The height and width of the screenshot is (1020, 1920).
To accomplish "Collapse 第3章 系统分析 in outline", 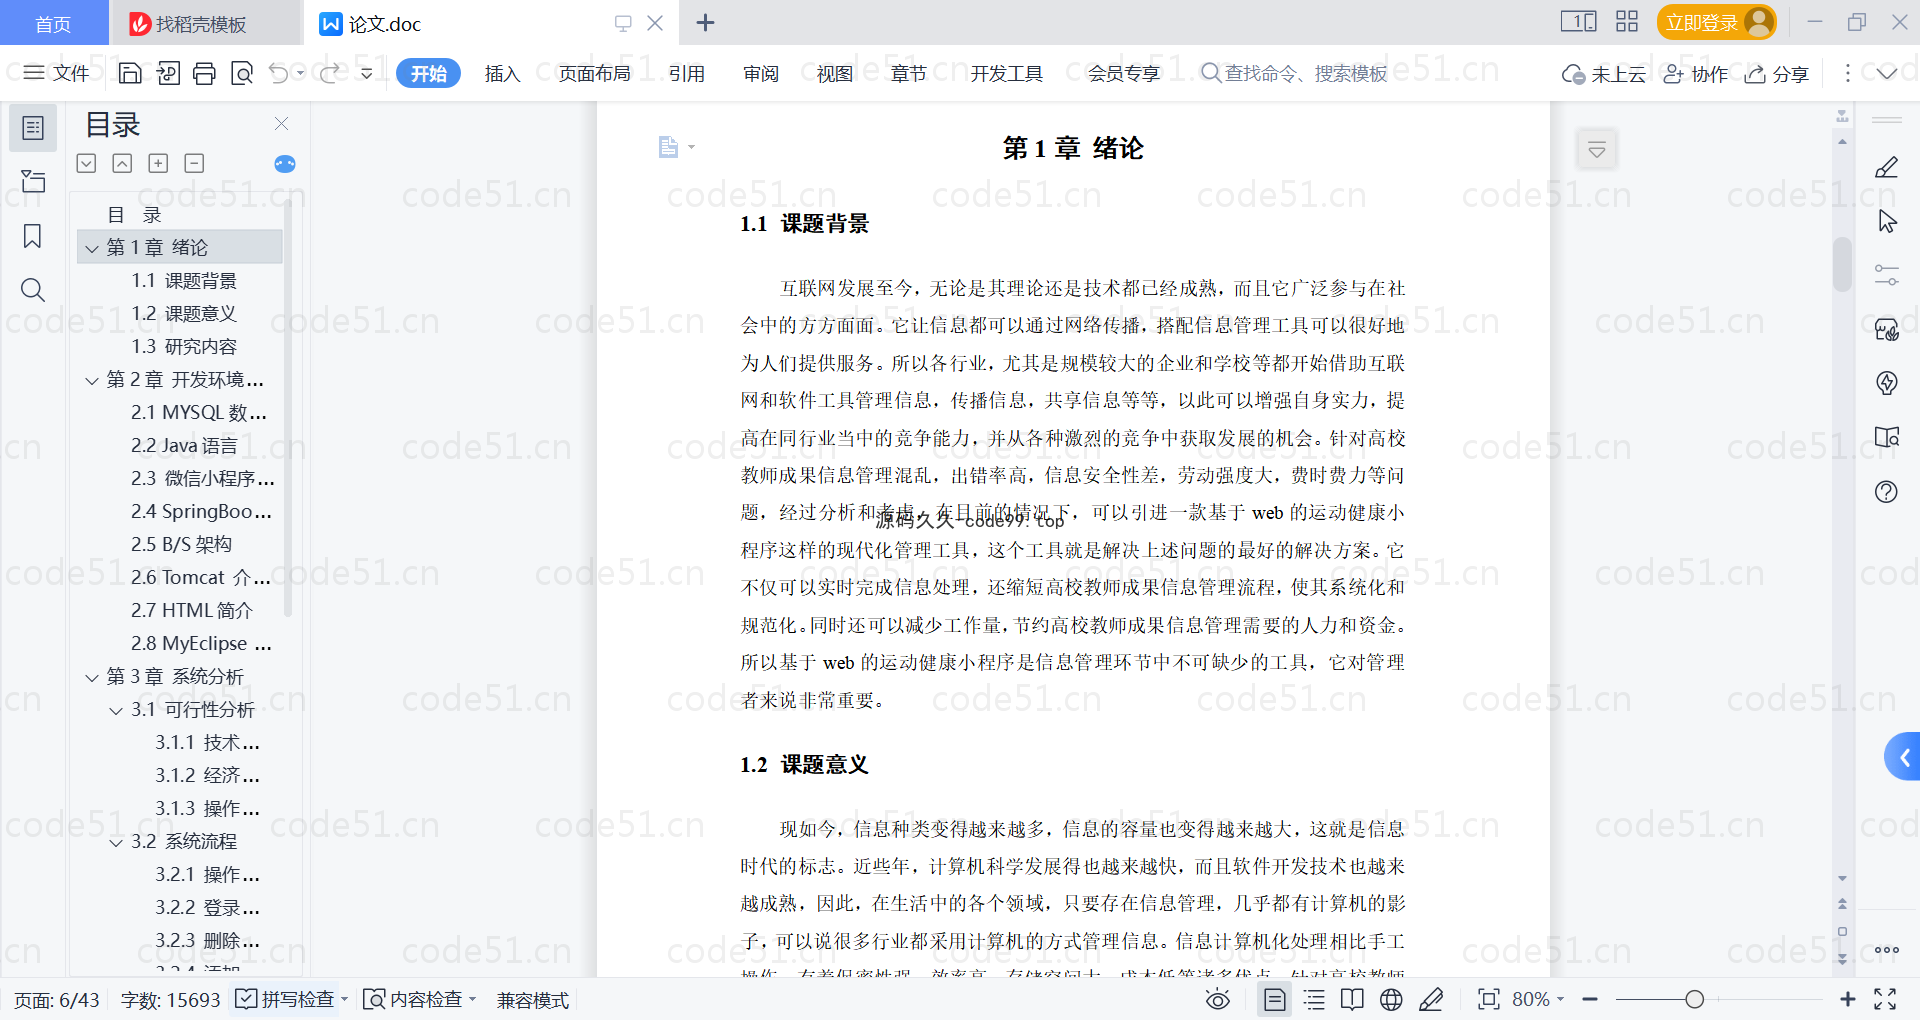I will click(x=92, y=678).
